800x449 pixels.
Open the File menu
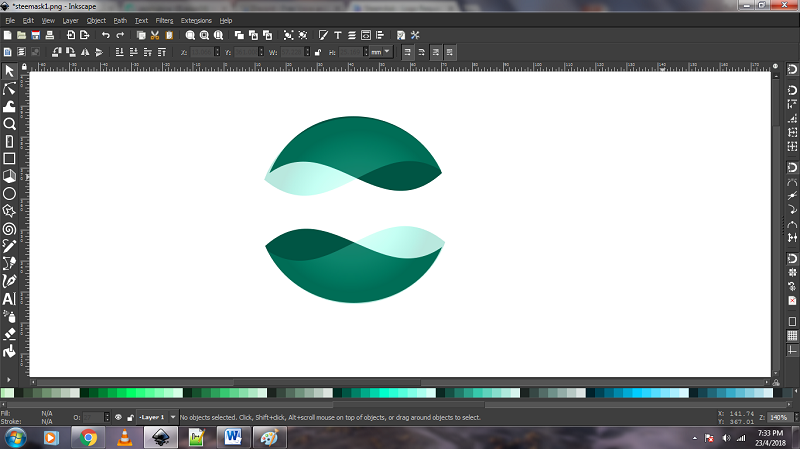pyautogui.click(x=10, y=20)
